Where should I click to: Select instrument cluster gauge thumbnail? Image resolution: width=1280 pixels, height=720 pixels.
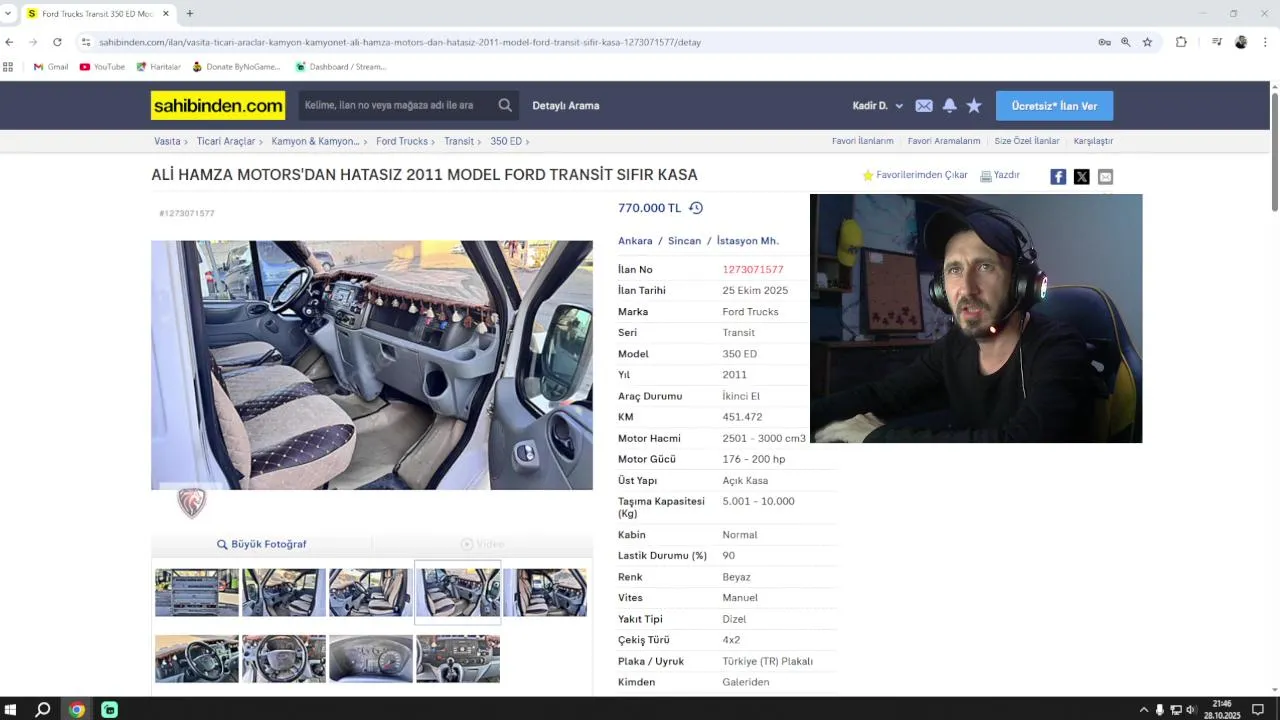(x=371, y=659)
